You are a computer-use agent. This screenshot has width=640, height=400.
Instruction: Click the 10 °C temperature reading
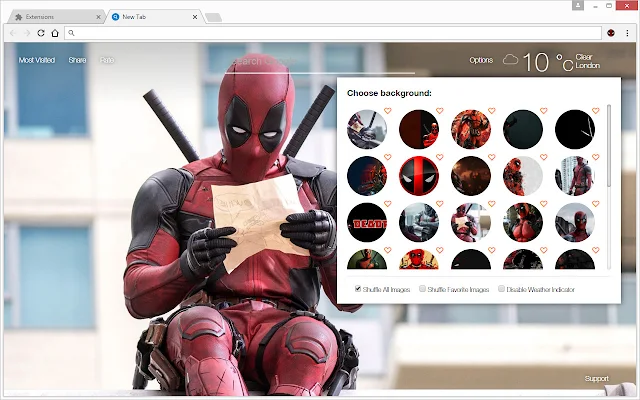(548, 63)
